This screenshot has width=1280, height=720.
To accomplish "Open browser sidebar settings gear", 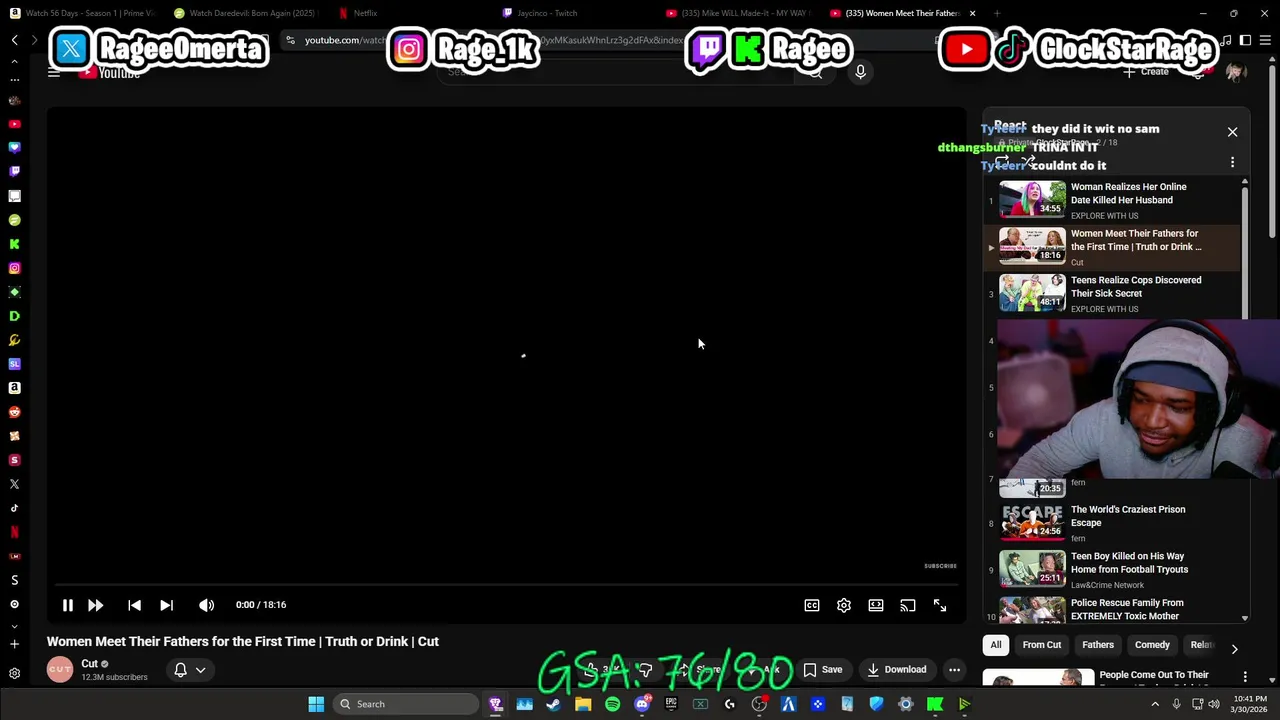I will click(x=14, y=674).
